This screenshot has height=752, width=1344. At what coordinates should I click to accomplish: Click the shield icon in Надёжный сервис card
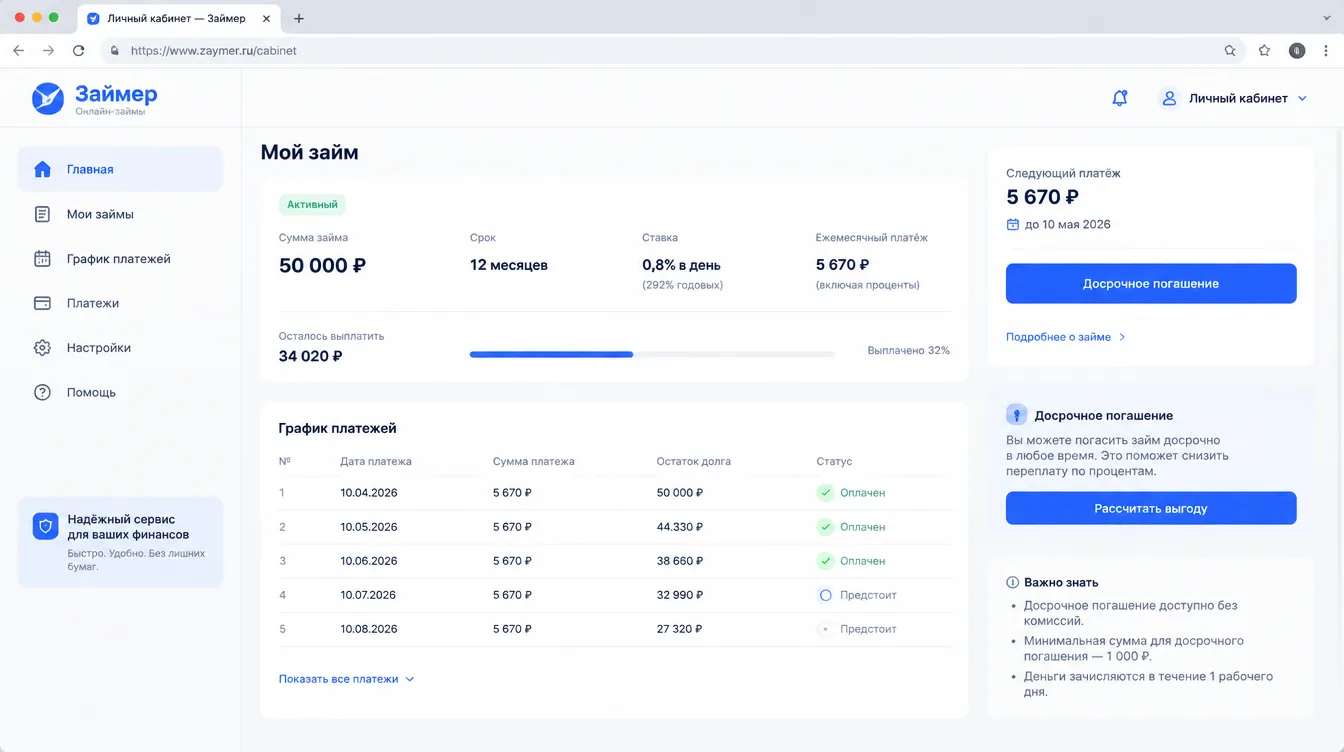(x=45, y=527)
